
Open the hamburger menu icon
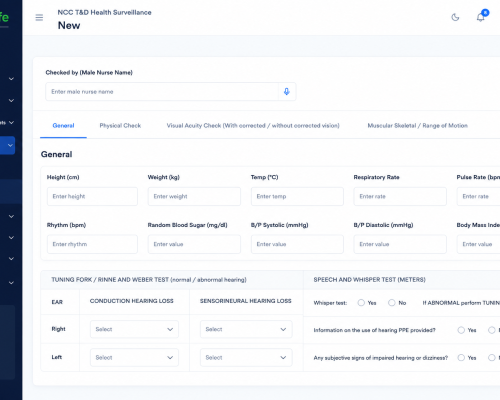tap(39, 17)
